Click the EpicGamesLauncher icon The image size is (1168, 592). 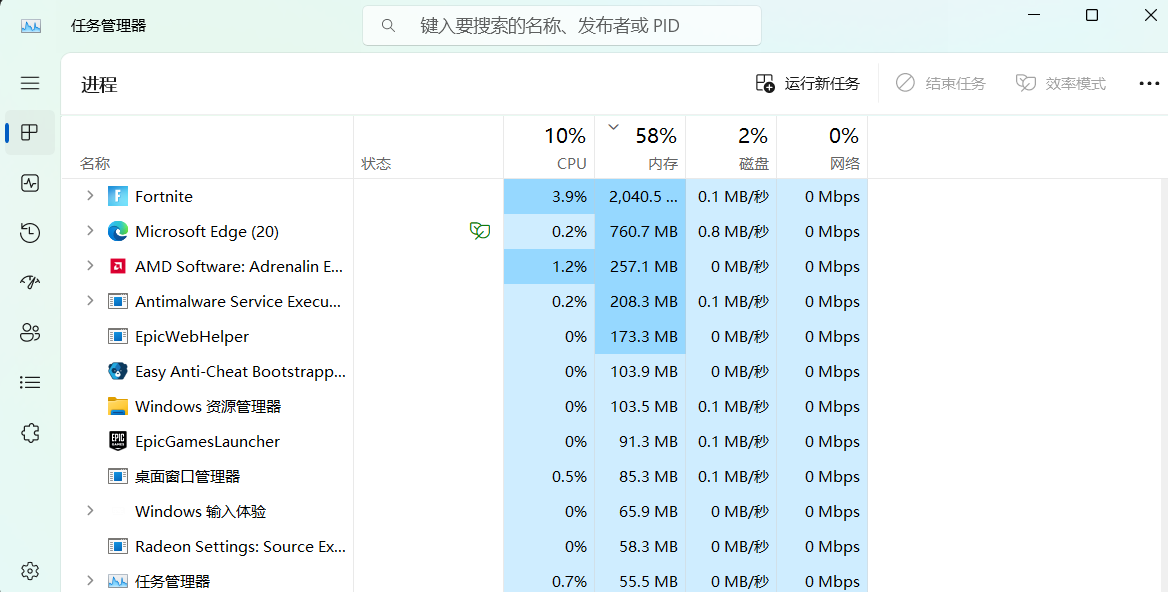pyautogui.click(x=118, y=442)
